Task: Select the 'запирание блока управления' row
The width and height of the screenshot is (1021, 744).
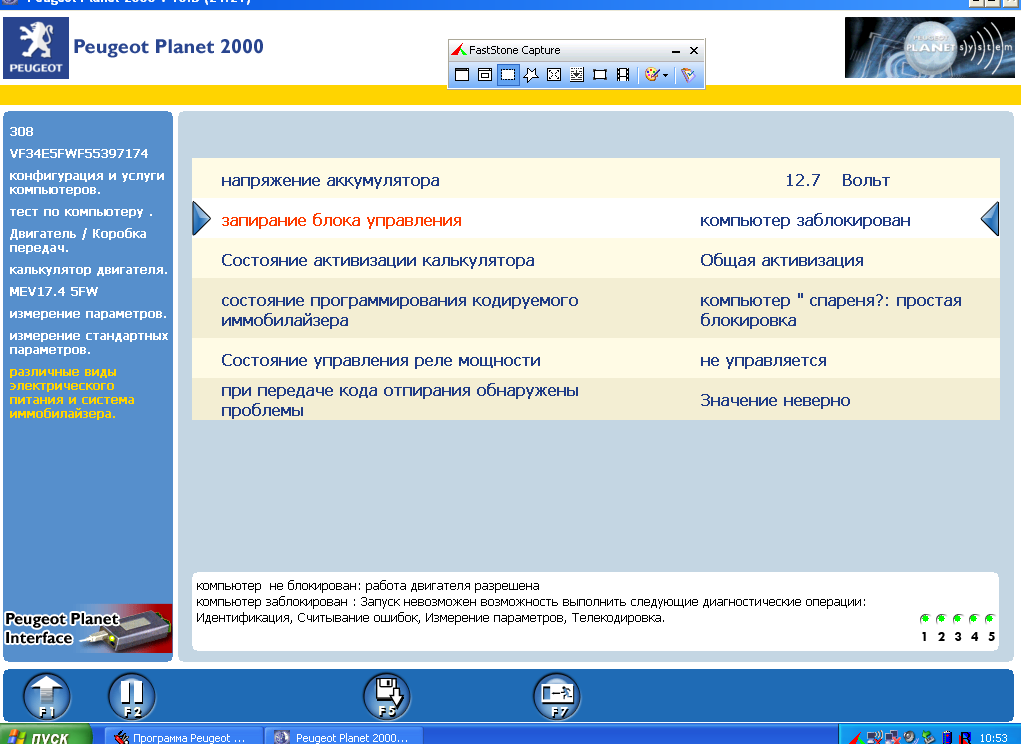Action: tap(596, 219)
